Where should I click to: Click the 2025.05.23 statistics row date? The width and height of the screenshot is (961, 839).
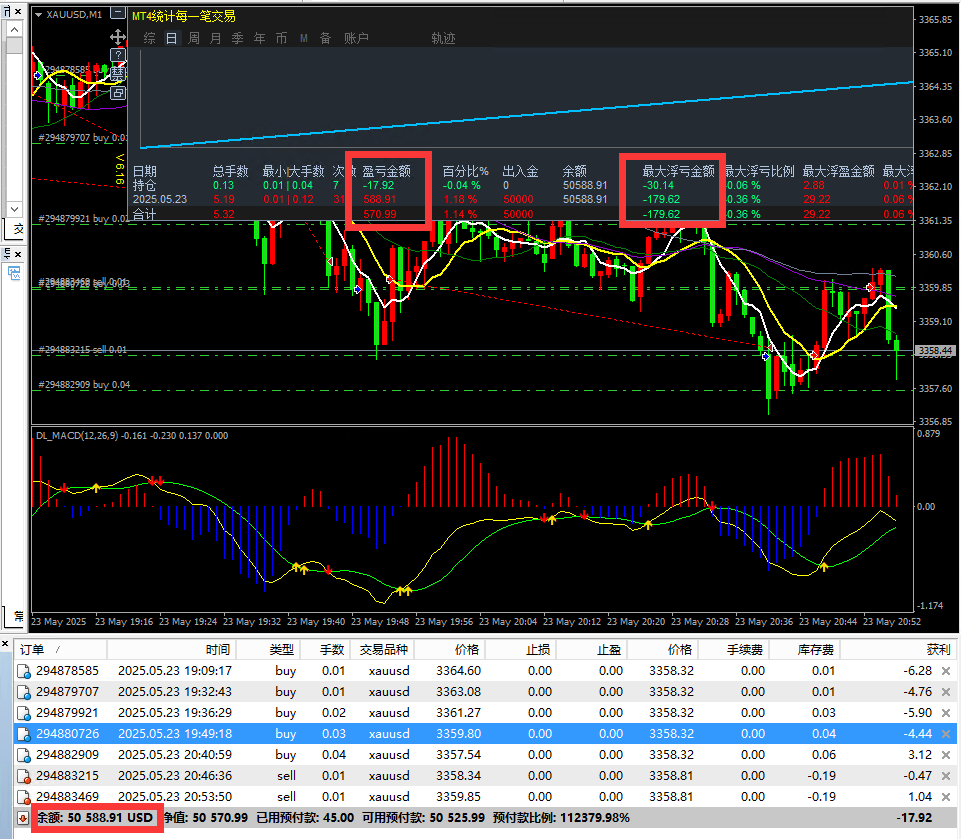pos(160,199)
